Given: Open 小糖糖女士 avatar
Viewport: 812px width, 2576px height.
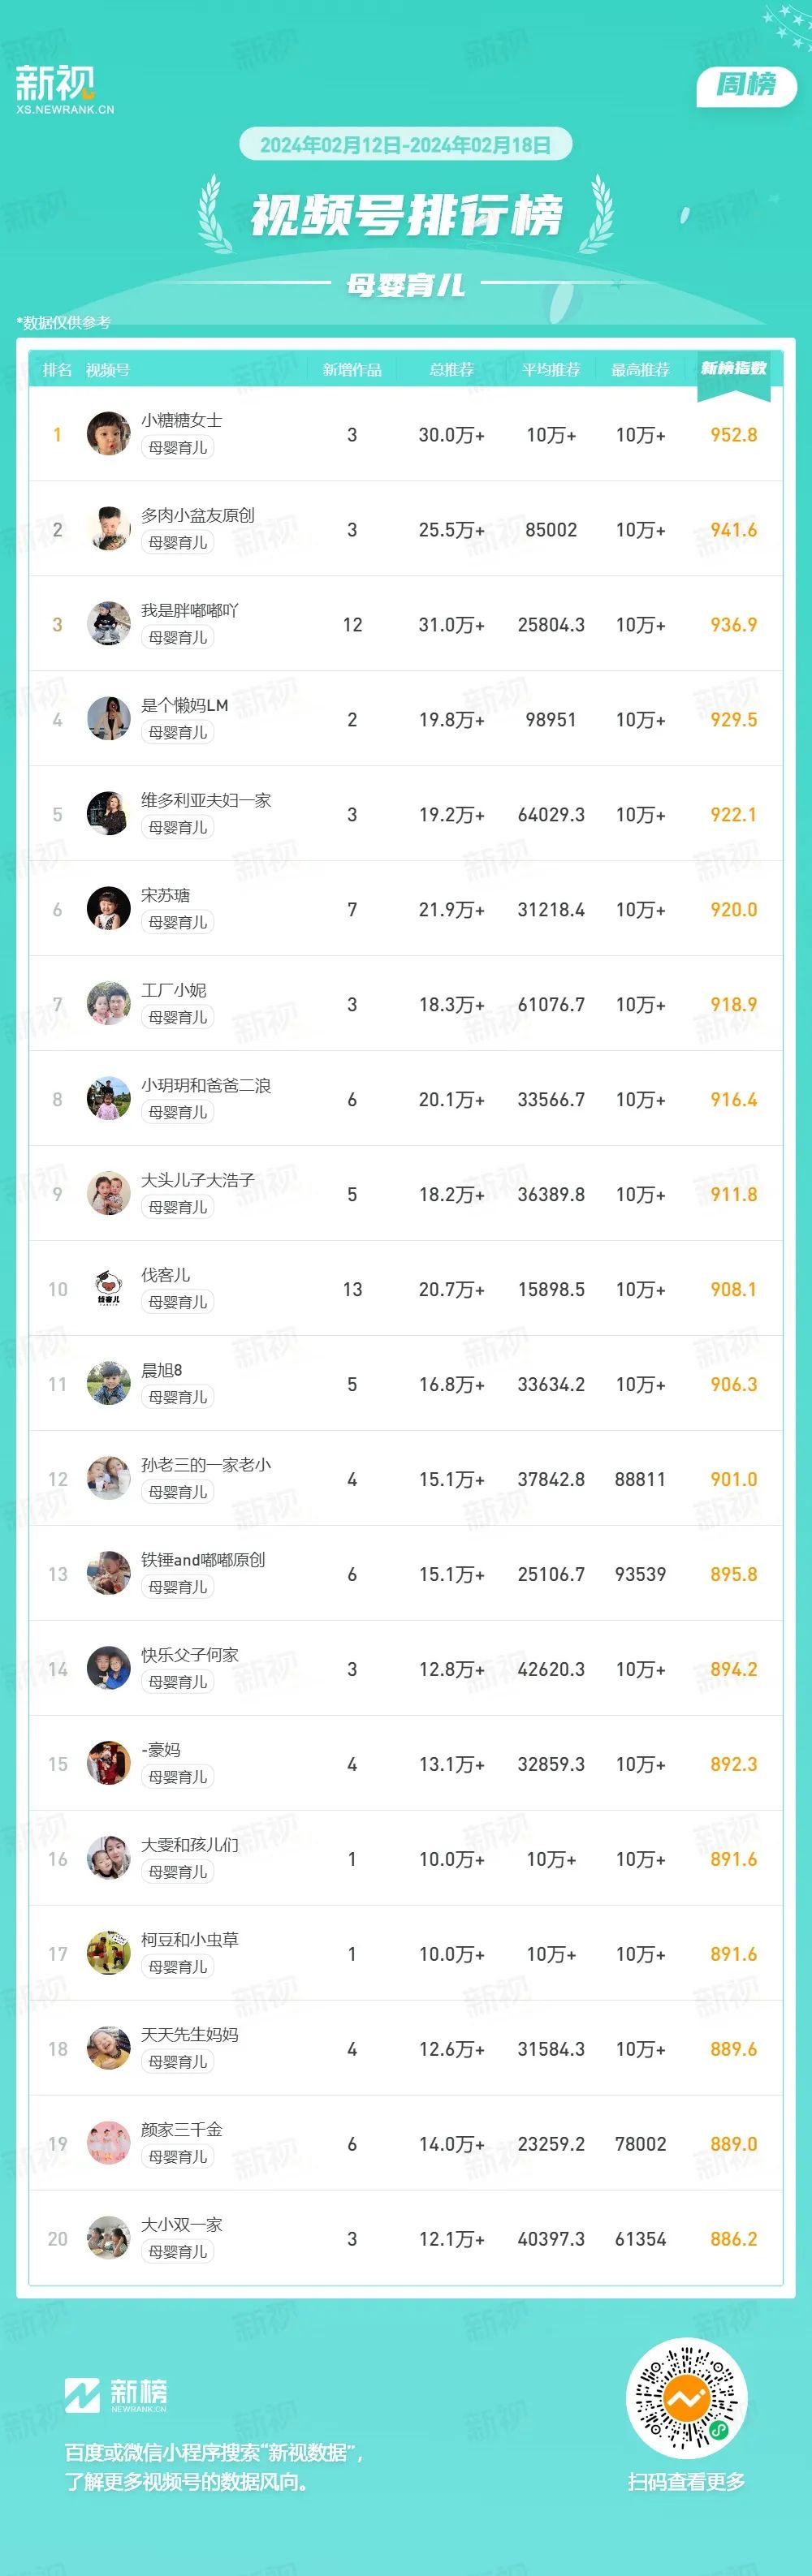Looking at the screenshot, I should (109, 433).
